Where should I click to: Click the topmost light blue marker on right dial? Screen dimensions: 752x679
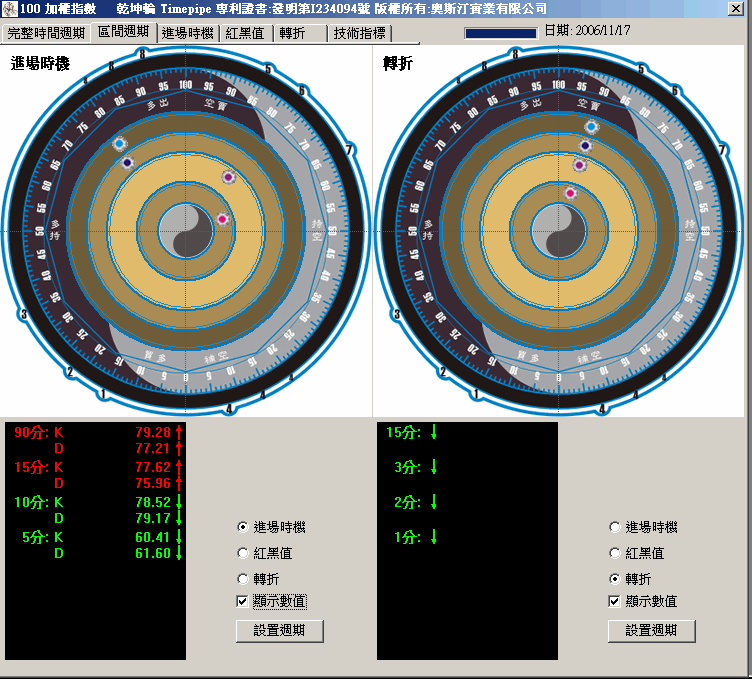tap(591, 127)
